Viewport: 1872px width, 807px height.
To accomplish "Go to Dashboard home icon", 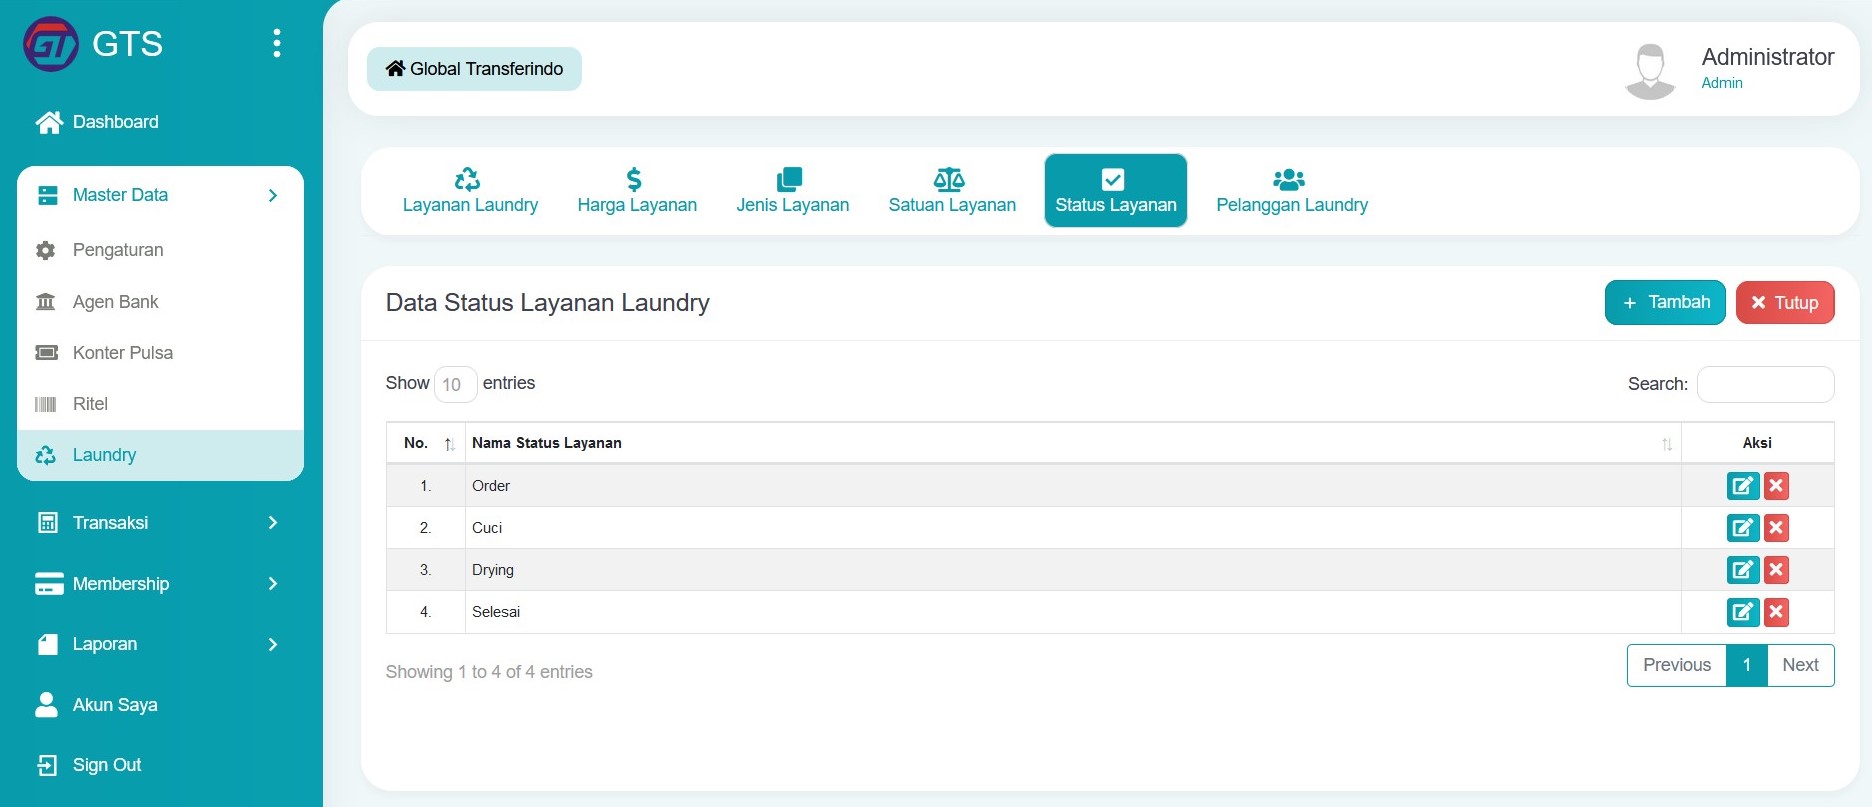I will click(49, 122).
